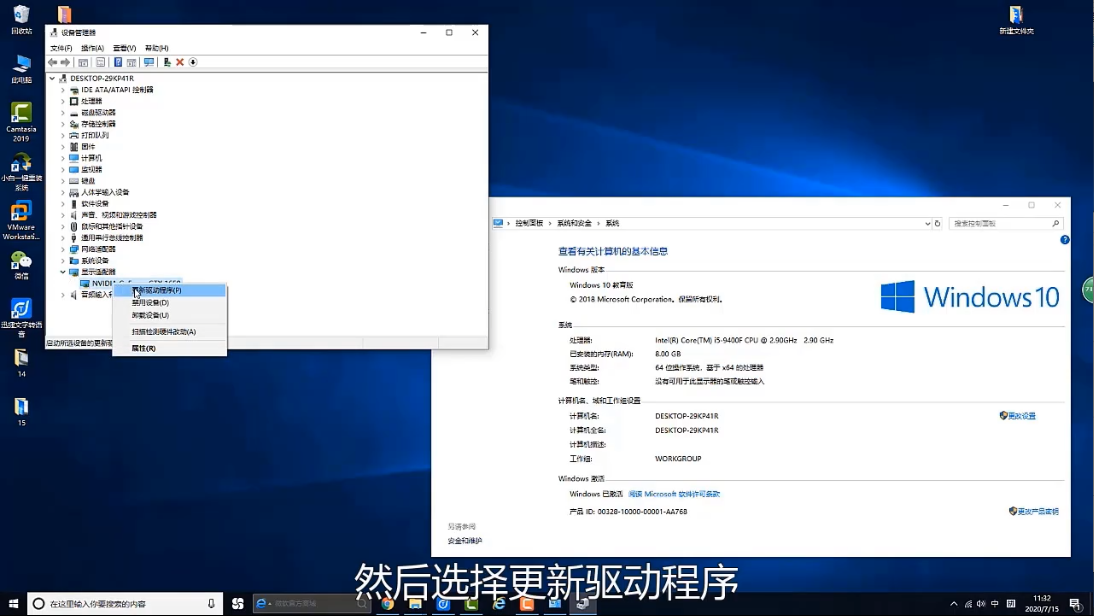Viewport: 1094px width, 616px height.
Task: Open the address bar history dropdown arrow
Action: [x=926, y=223]
